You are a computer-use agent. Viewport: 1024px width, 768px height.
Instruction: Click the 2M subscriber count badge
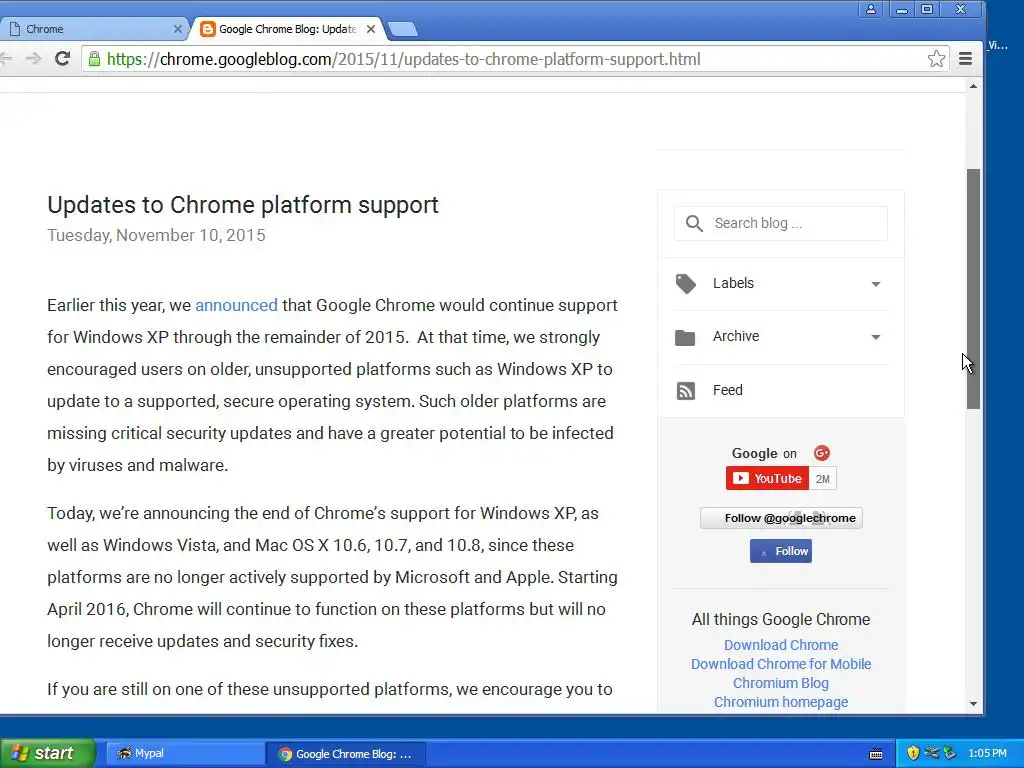coord(822,479)
